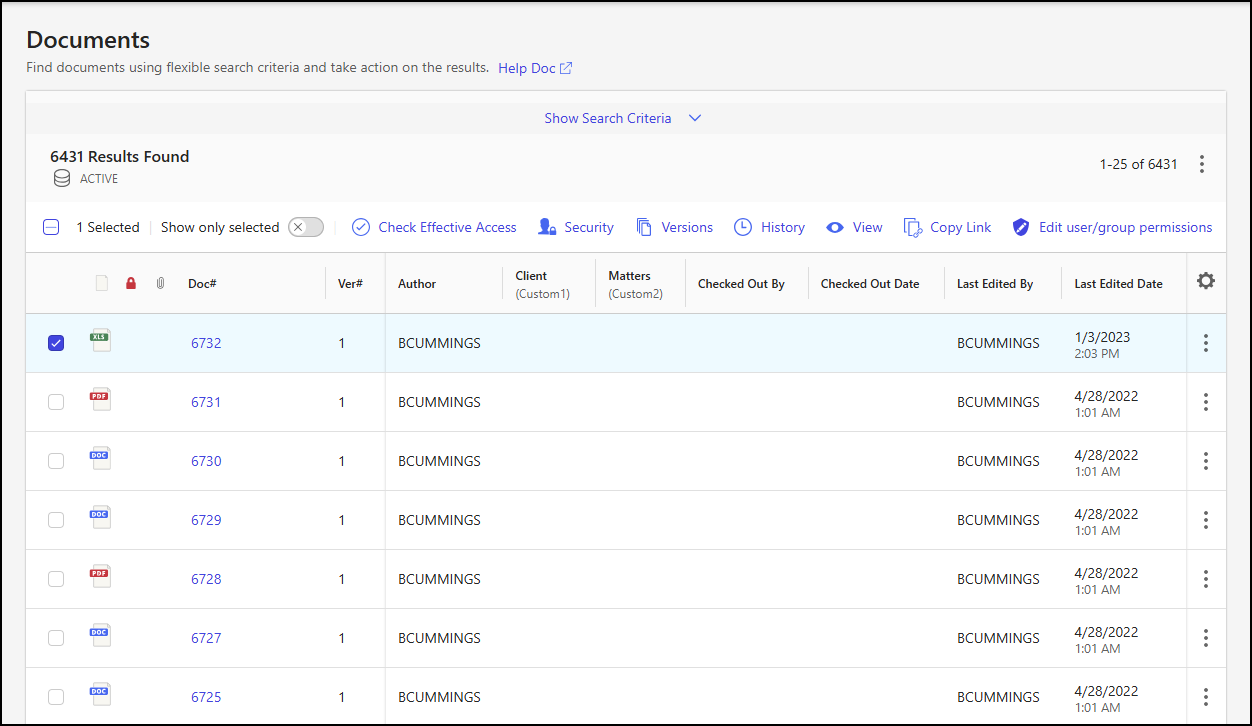This screenshot has height=726, width=1252.
Task: Toggle off the Show only selected switch
Action: click(x=305, y=227)
